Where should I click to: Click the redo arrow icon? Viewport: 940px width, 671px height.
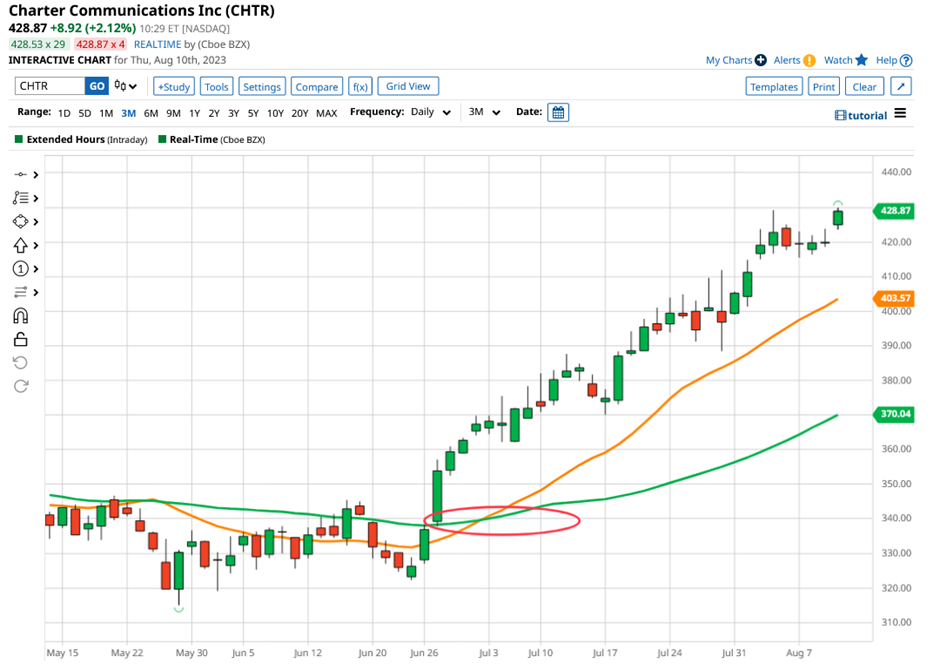(x=20, y=385)
